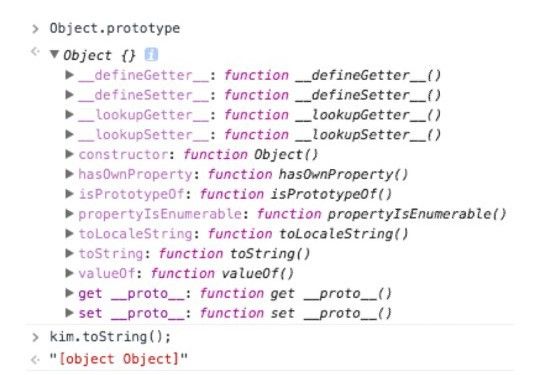Expand the set __proto__ accessor
The width and height of the screenshot is (538, 375).
click(x=70, y=313)
